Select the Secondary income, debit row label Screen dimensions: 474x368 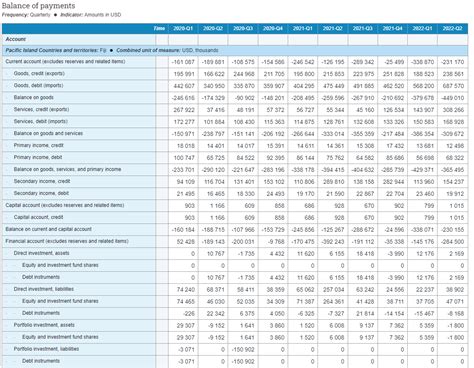(41, 193)
